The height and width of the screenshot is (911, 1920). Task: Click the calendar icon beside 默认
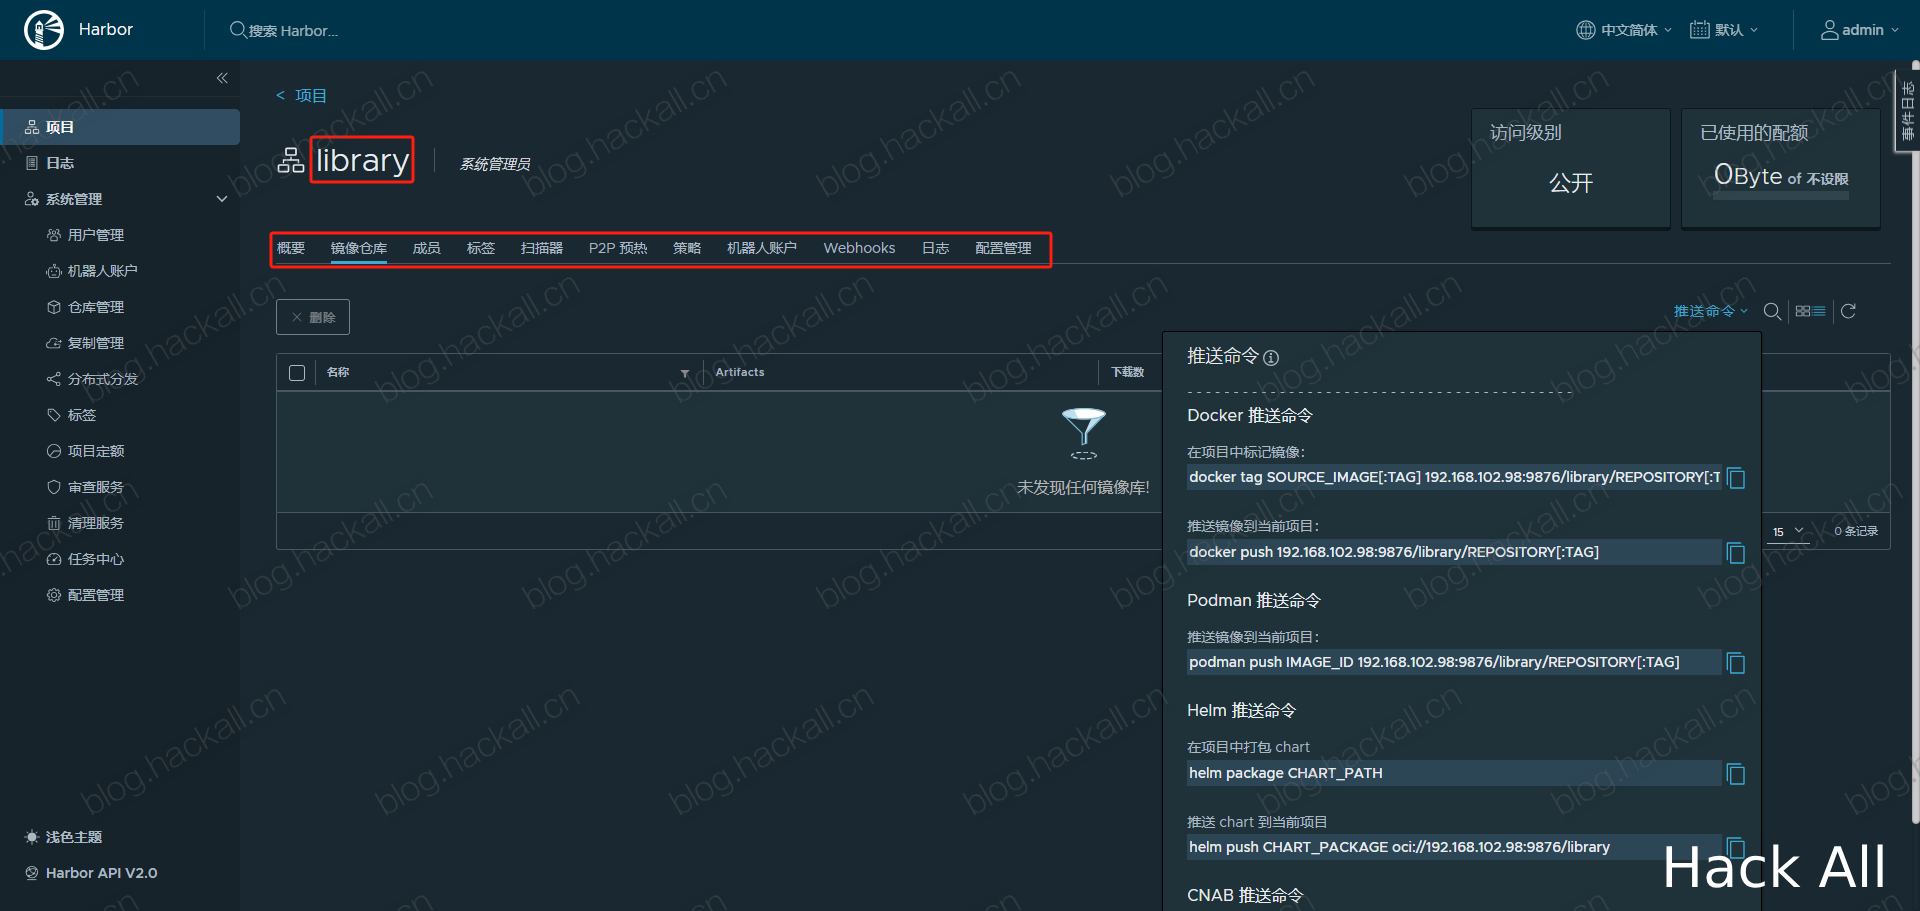pyautogui.click(x=1700, y=30)
